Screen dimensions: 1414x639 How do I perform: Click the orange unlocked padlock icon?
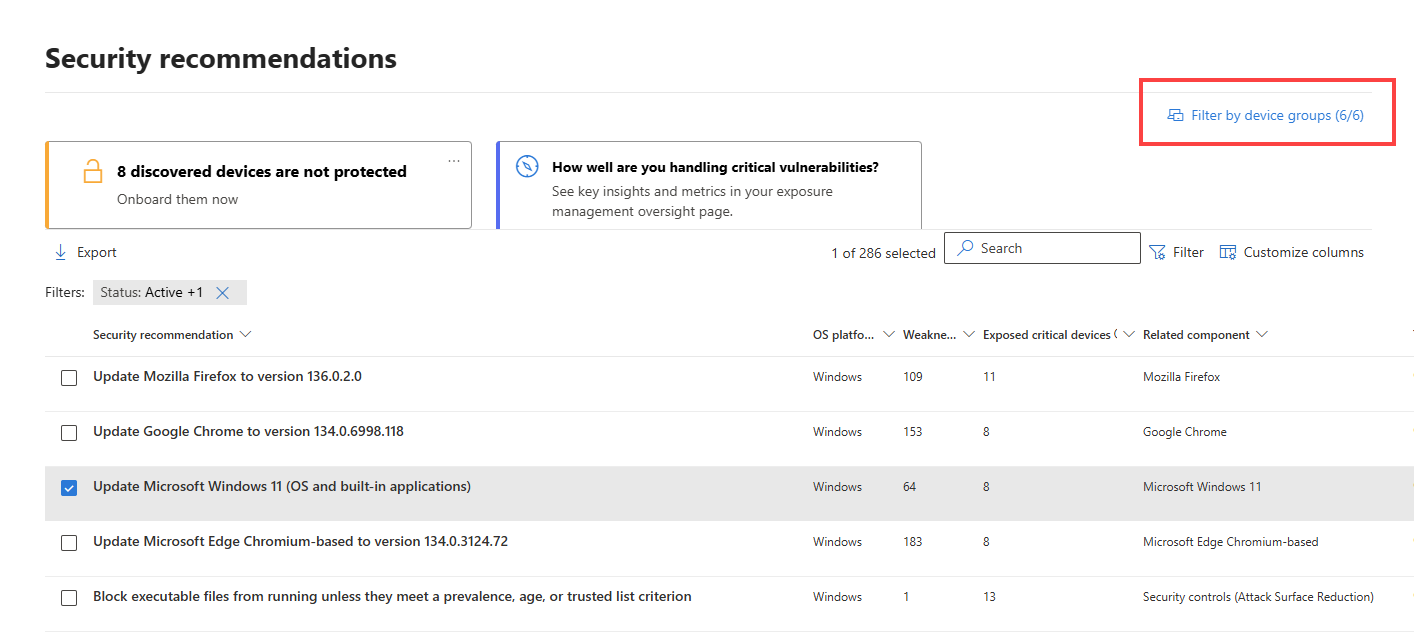(x=93, y=172)
